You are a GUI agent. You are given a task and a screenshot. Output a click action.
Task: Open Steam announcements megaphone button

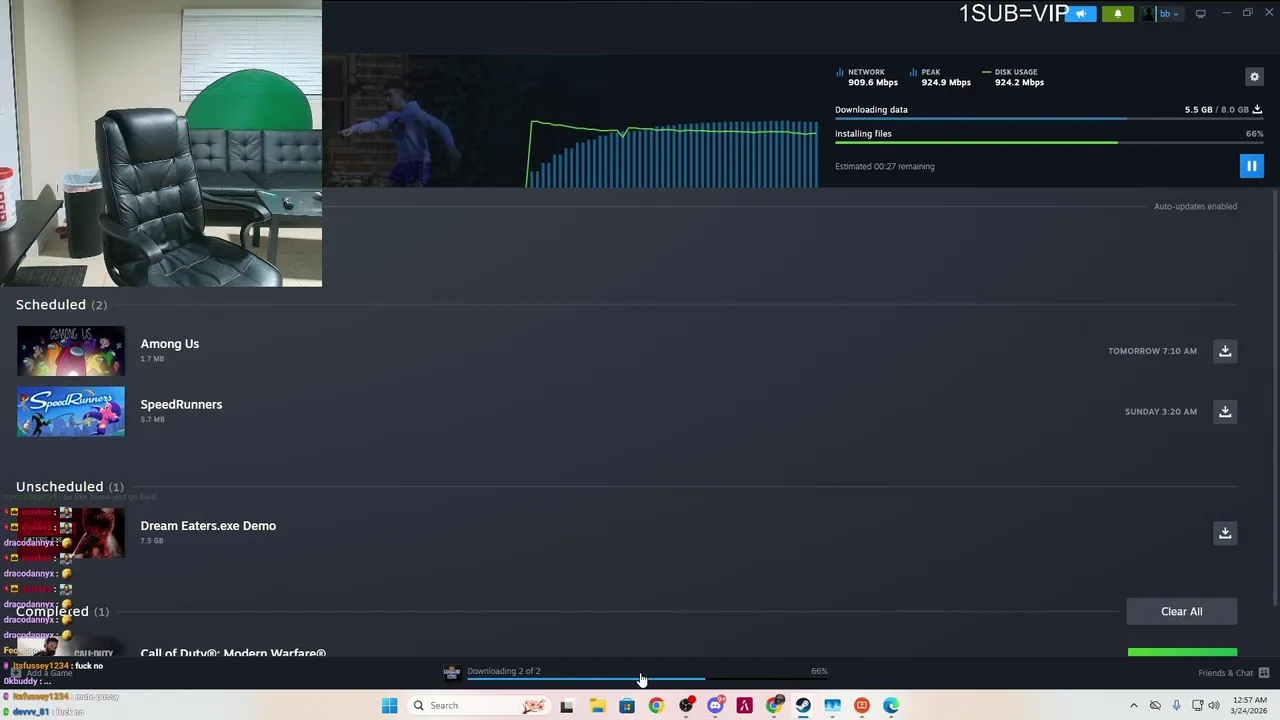(x=1080, y=14)
